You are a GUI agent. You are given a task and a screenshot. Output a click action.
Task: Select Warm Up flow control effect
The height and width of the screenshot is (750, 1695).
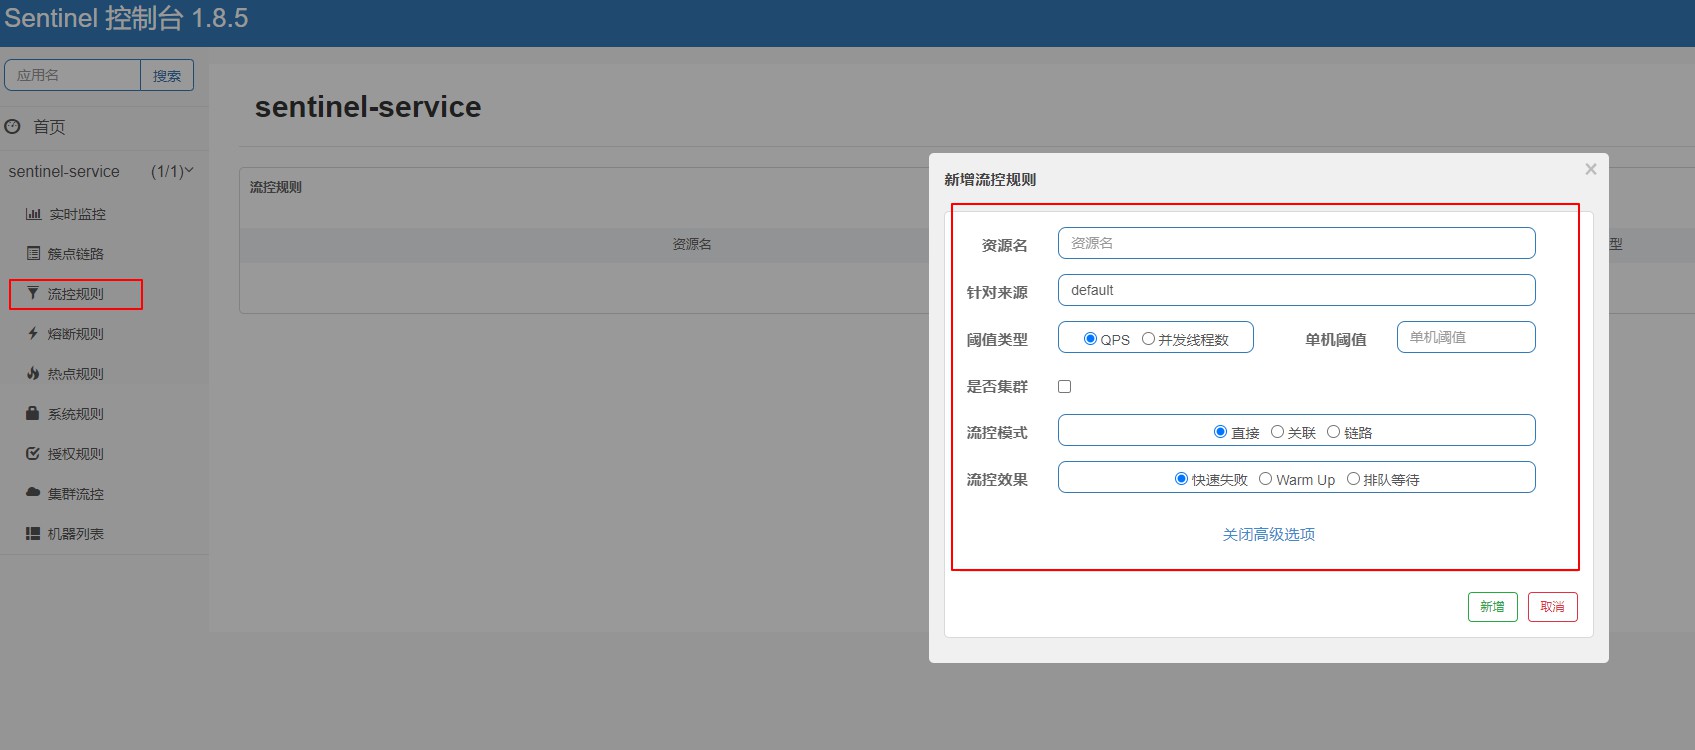[x=1265, y=479]
